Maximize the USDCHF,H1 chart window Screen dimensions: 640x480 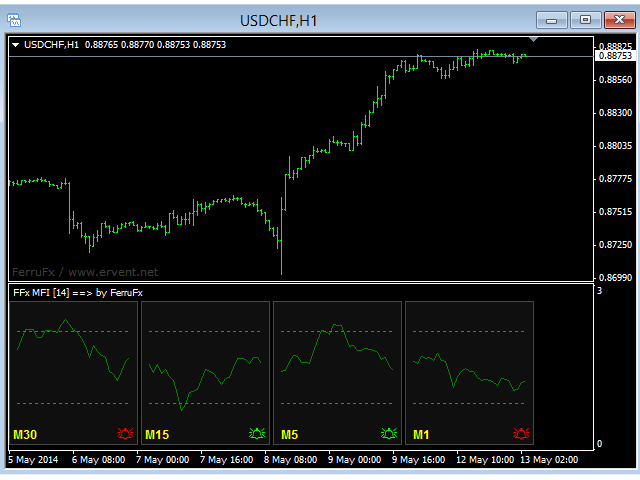tap(585, 20)
